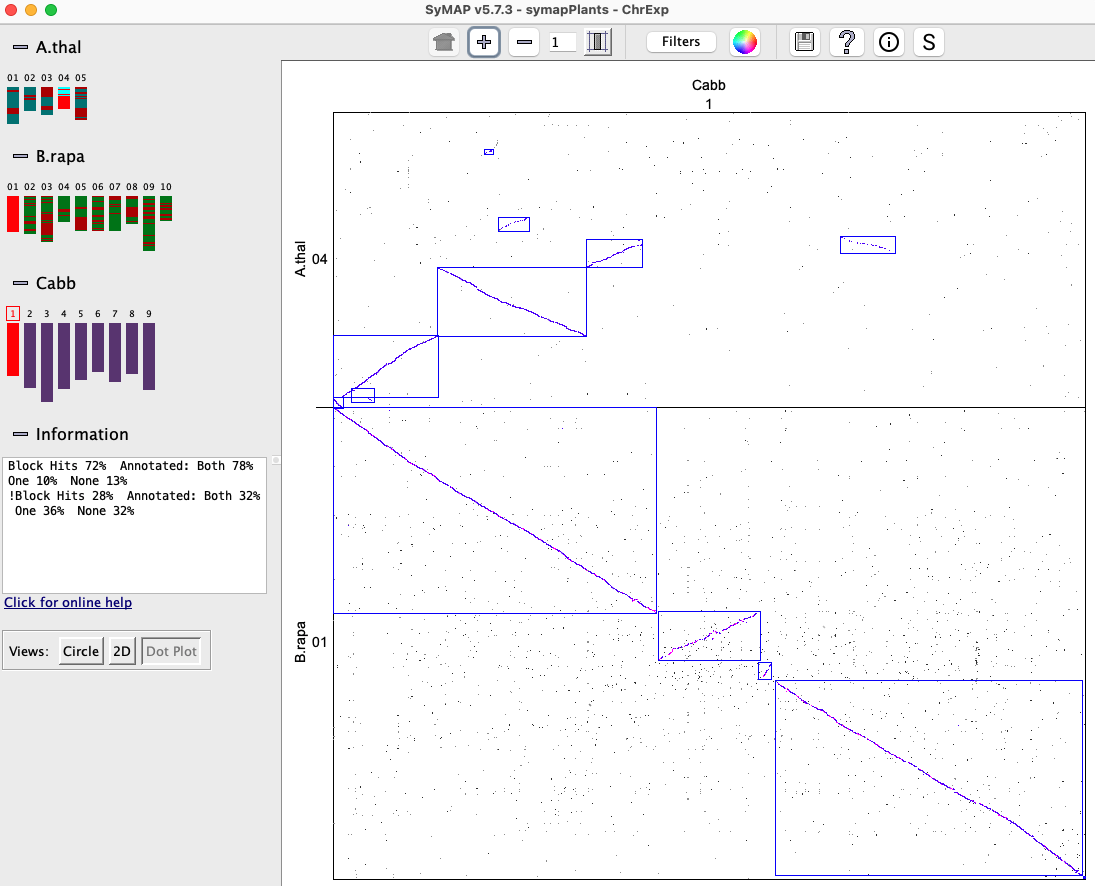Screen dimensions: 1095x886
Task: Toggle A.thal chromosome 04 selection
Action: coord(64,98)
